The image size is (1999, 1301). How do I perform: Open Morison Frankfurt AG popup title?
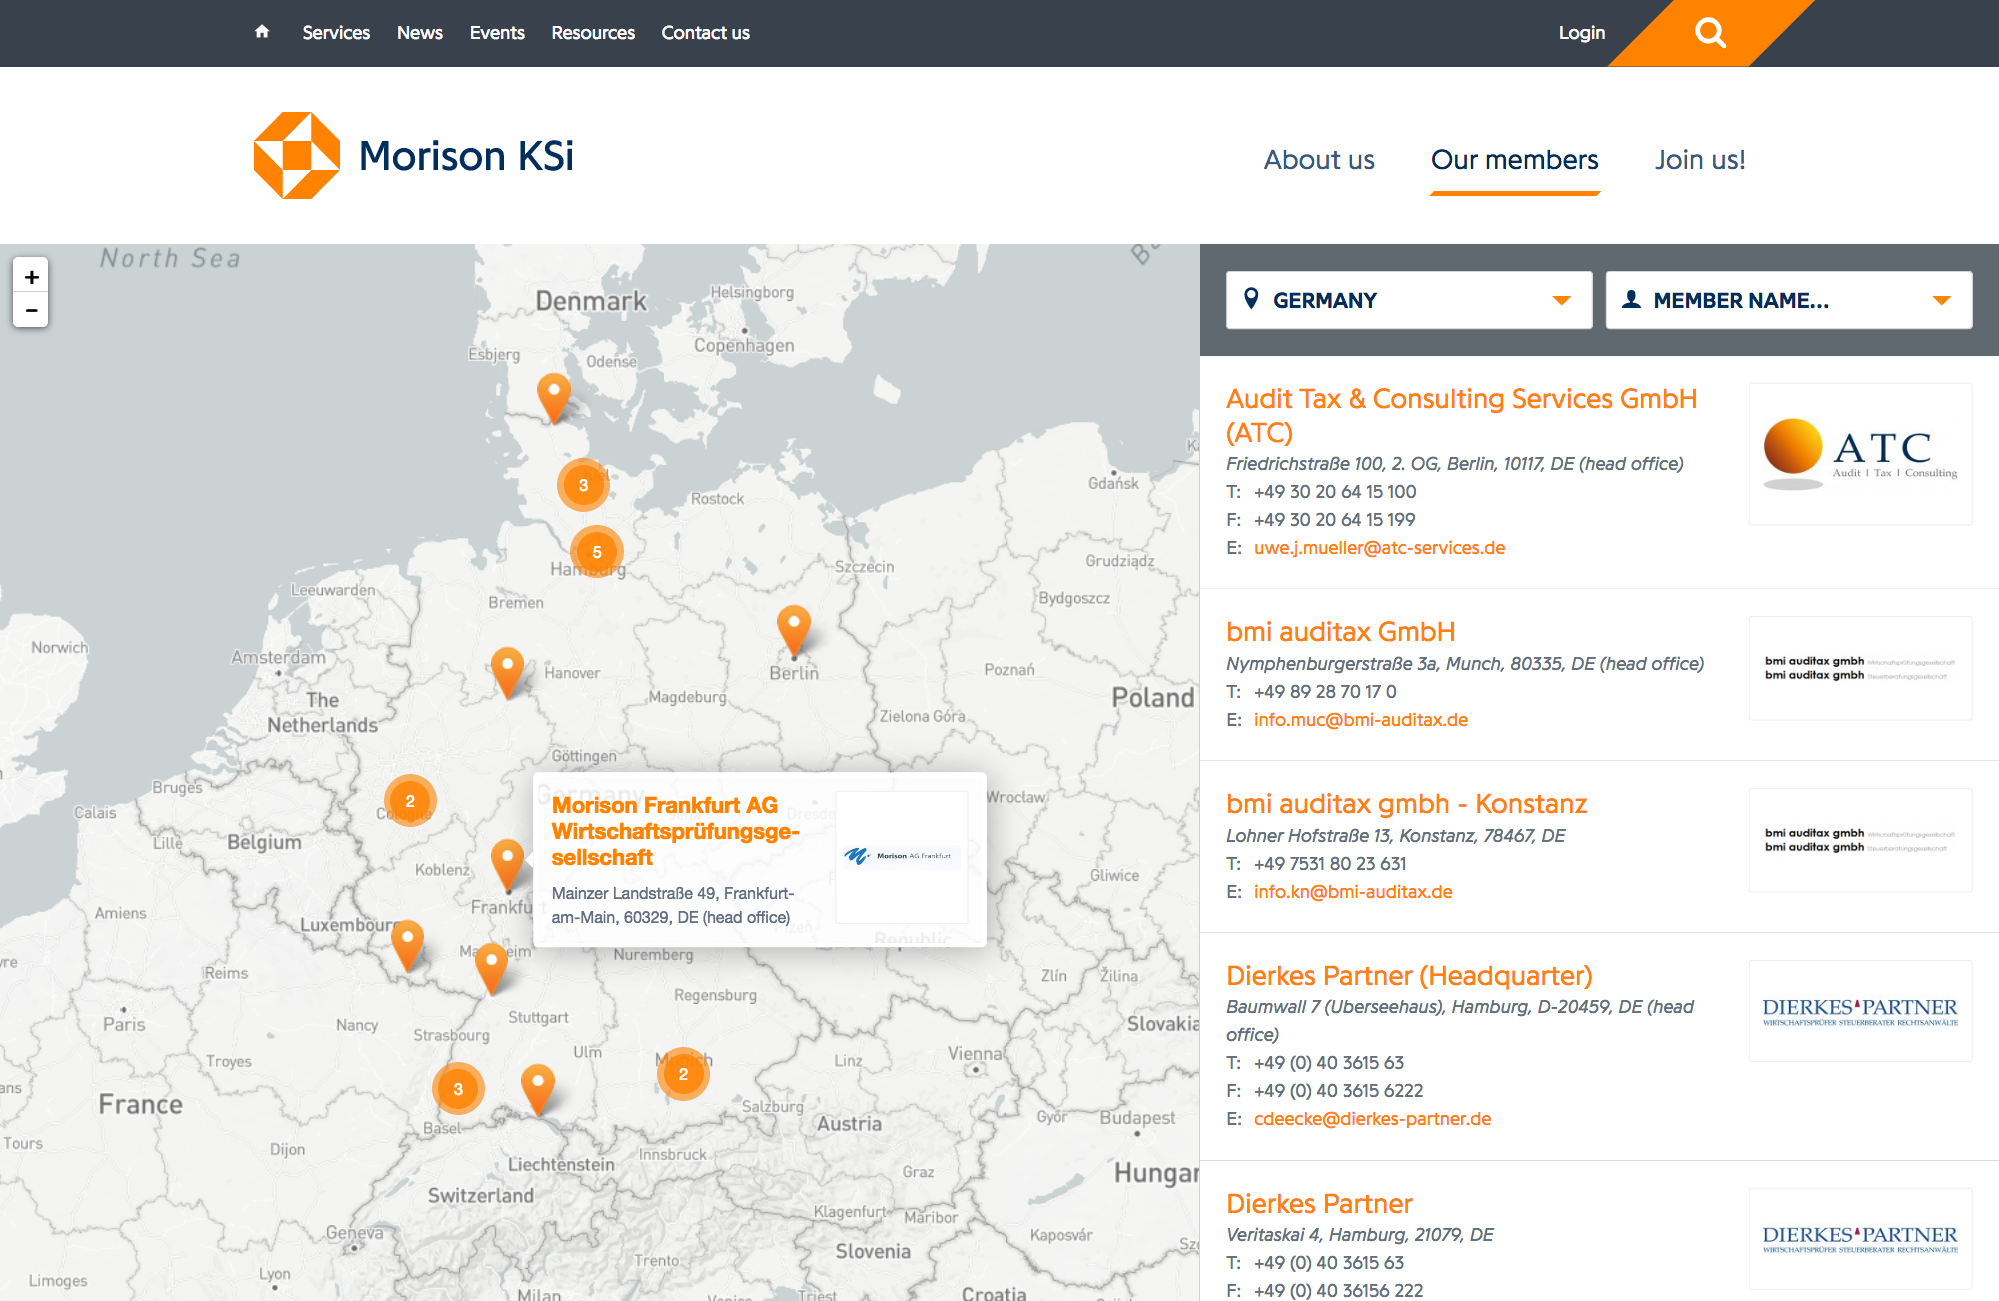(x=675, y=831)
